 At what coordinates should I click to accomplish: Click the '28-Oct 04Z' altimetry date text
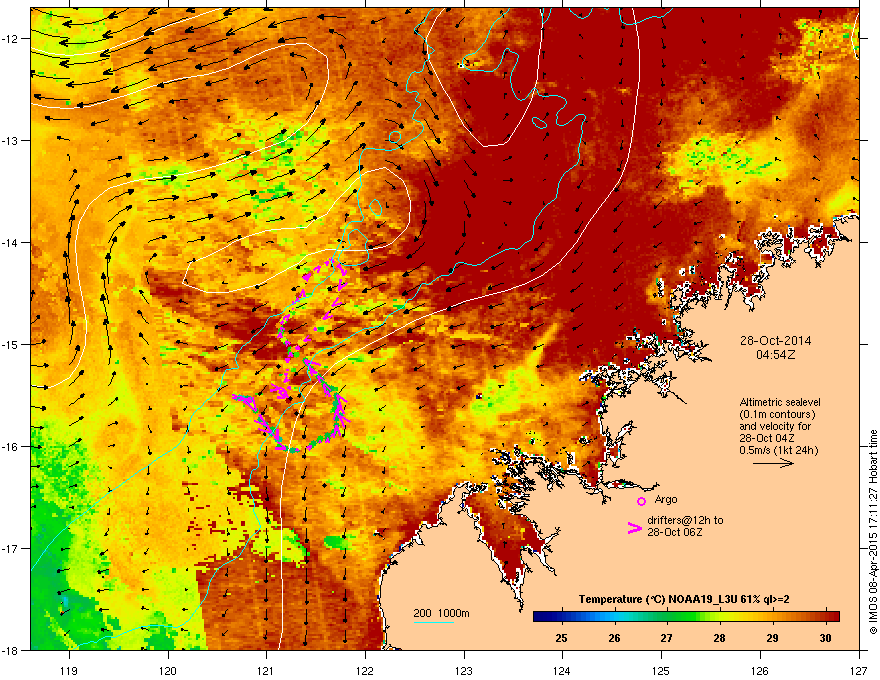tap(767, 438)
